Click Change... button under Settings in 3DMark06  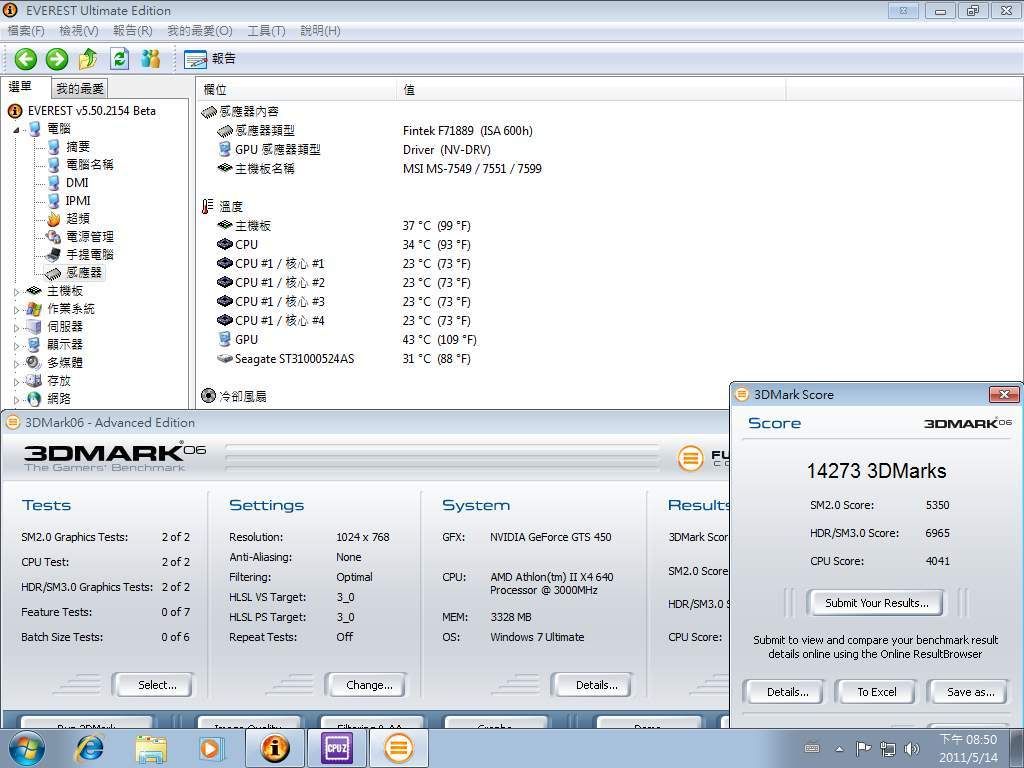click(366, 685)
